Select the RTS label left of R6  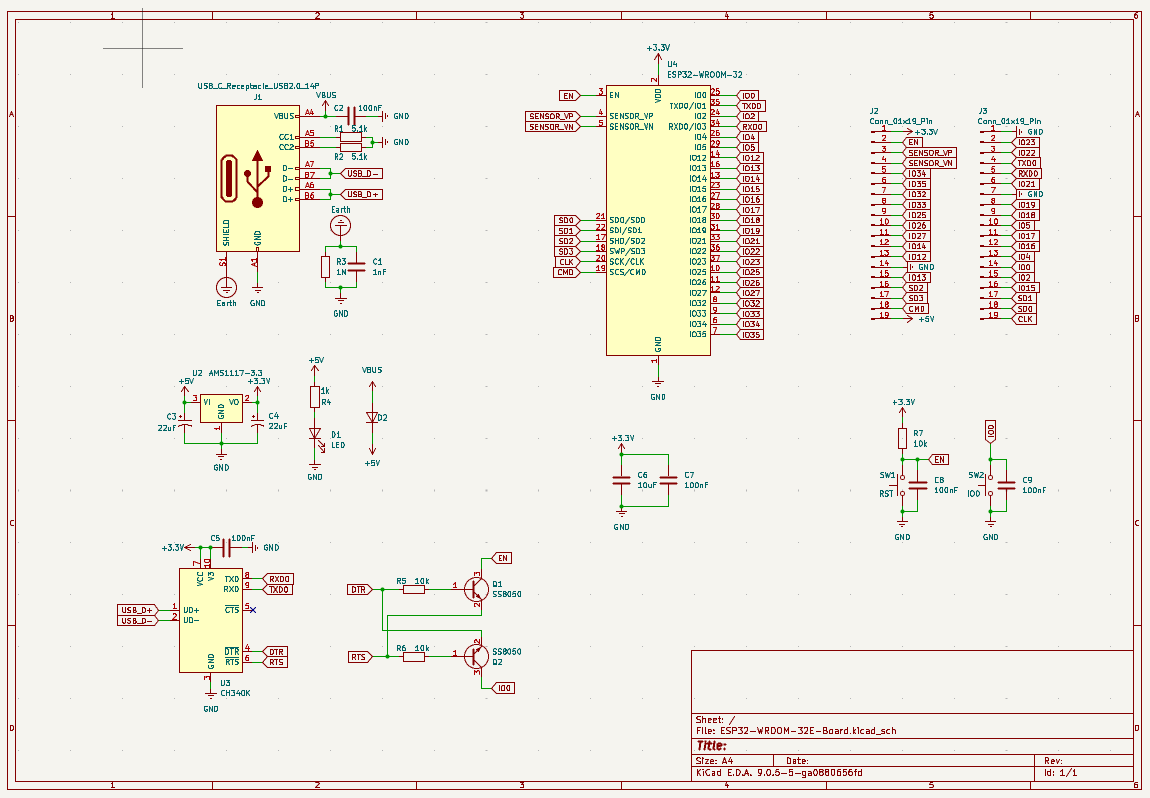click(358, 657)
